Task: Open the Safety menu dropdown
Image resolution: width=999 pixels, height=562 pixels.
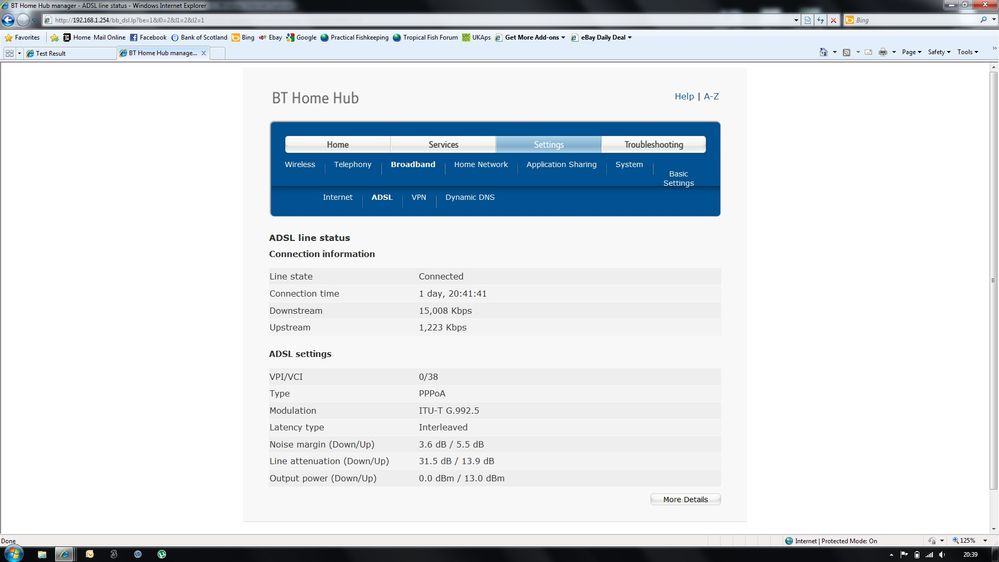Action: point(938,52)
